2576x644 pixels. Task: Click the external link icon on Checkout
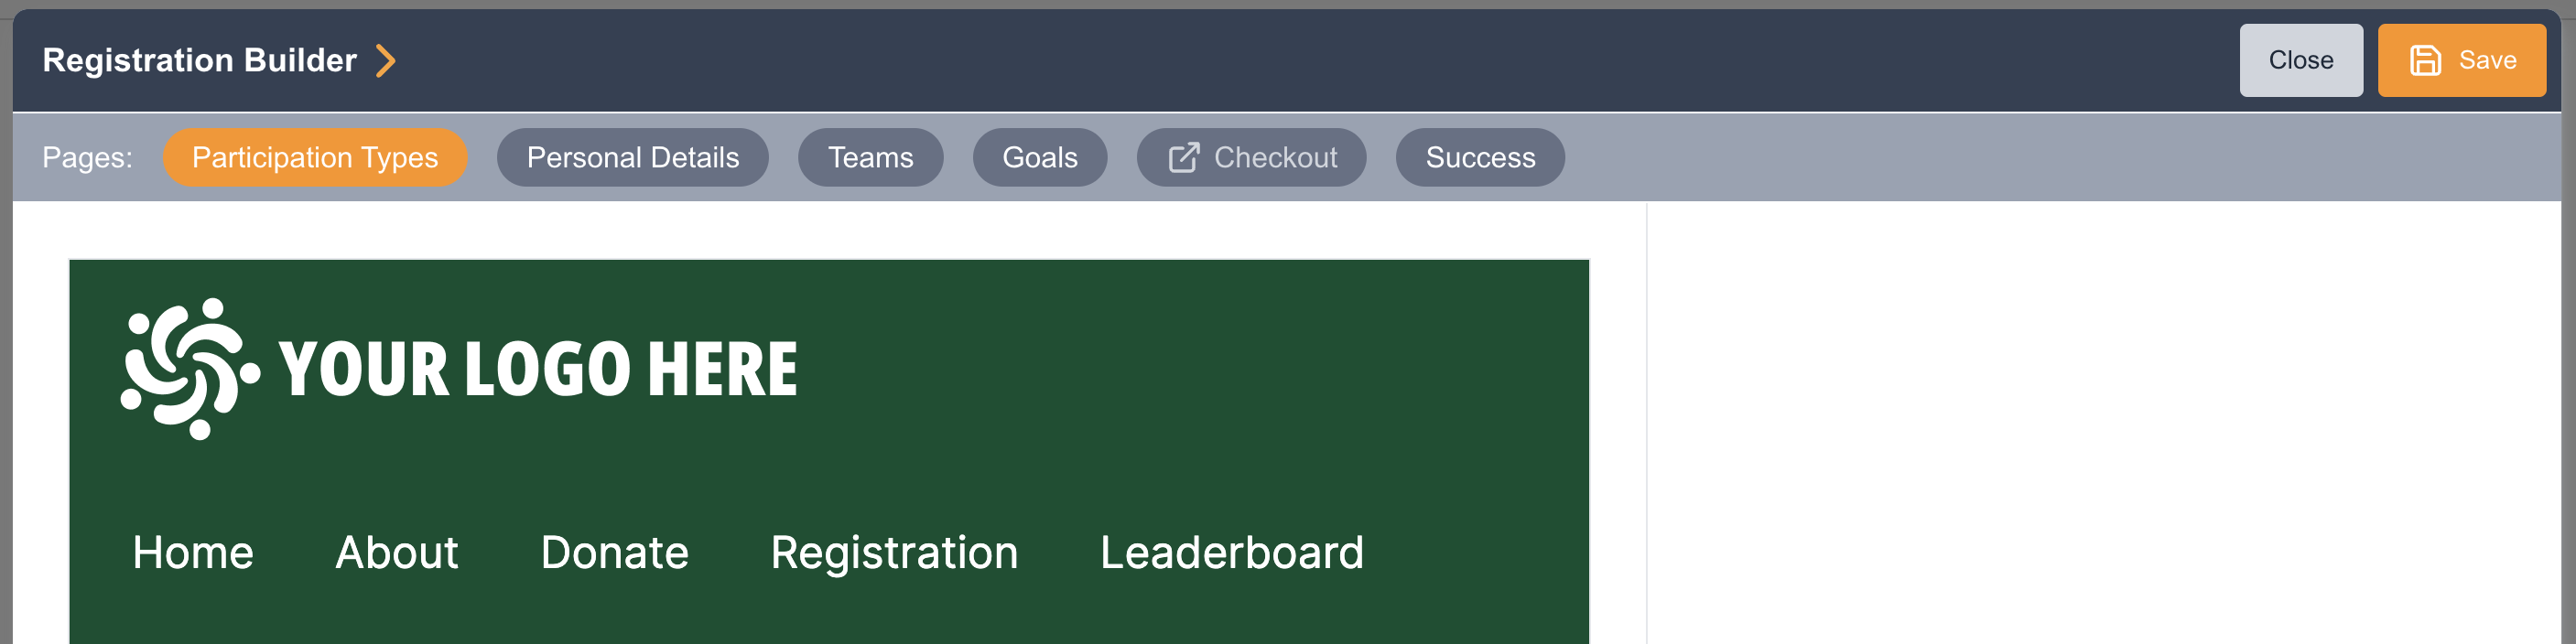click(x=1184, y=158)
